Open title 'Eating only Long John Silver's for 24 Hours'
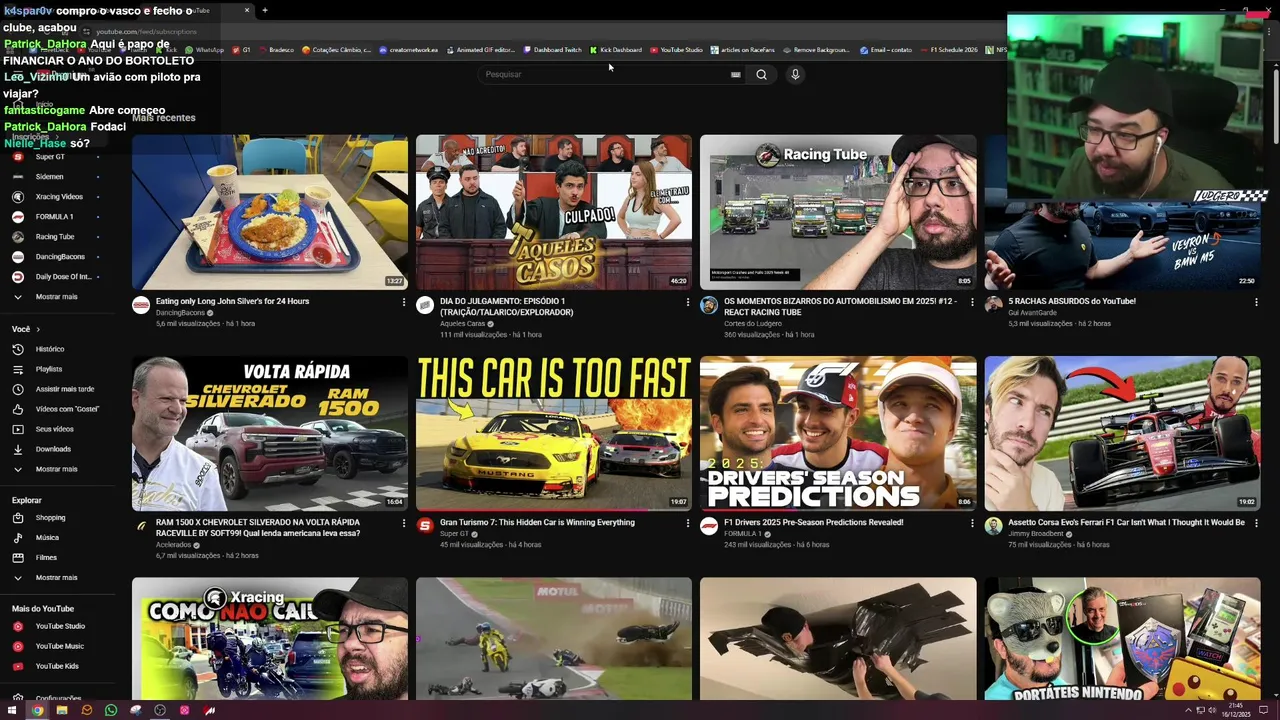1280x720 pixels. tap(232, 301)
